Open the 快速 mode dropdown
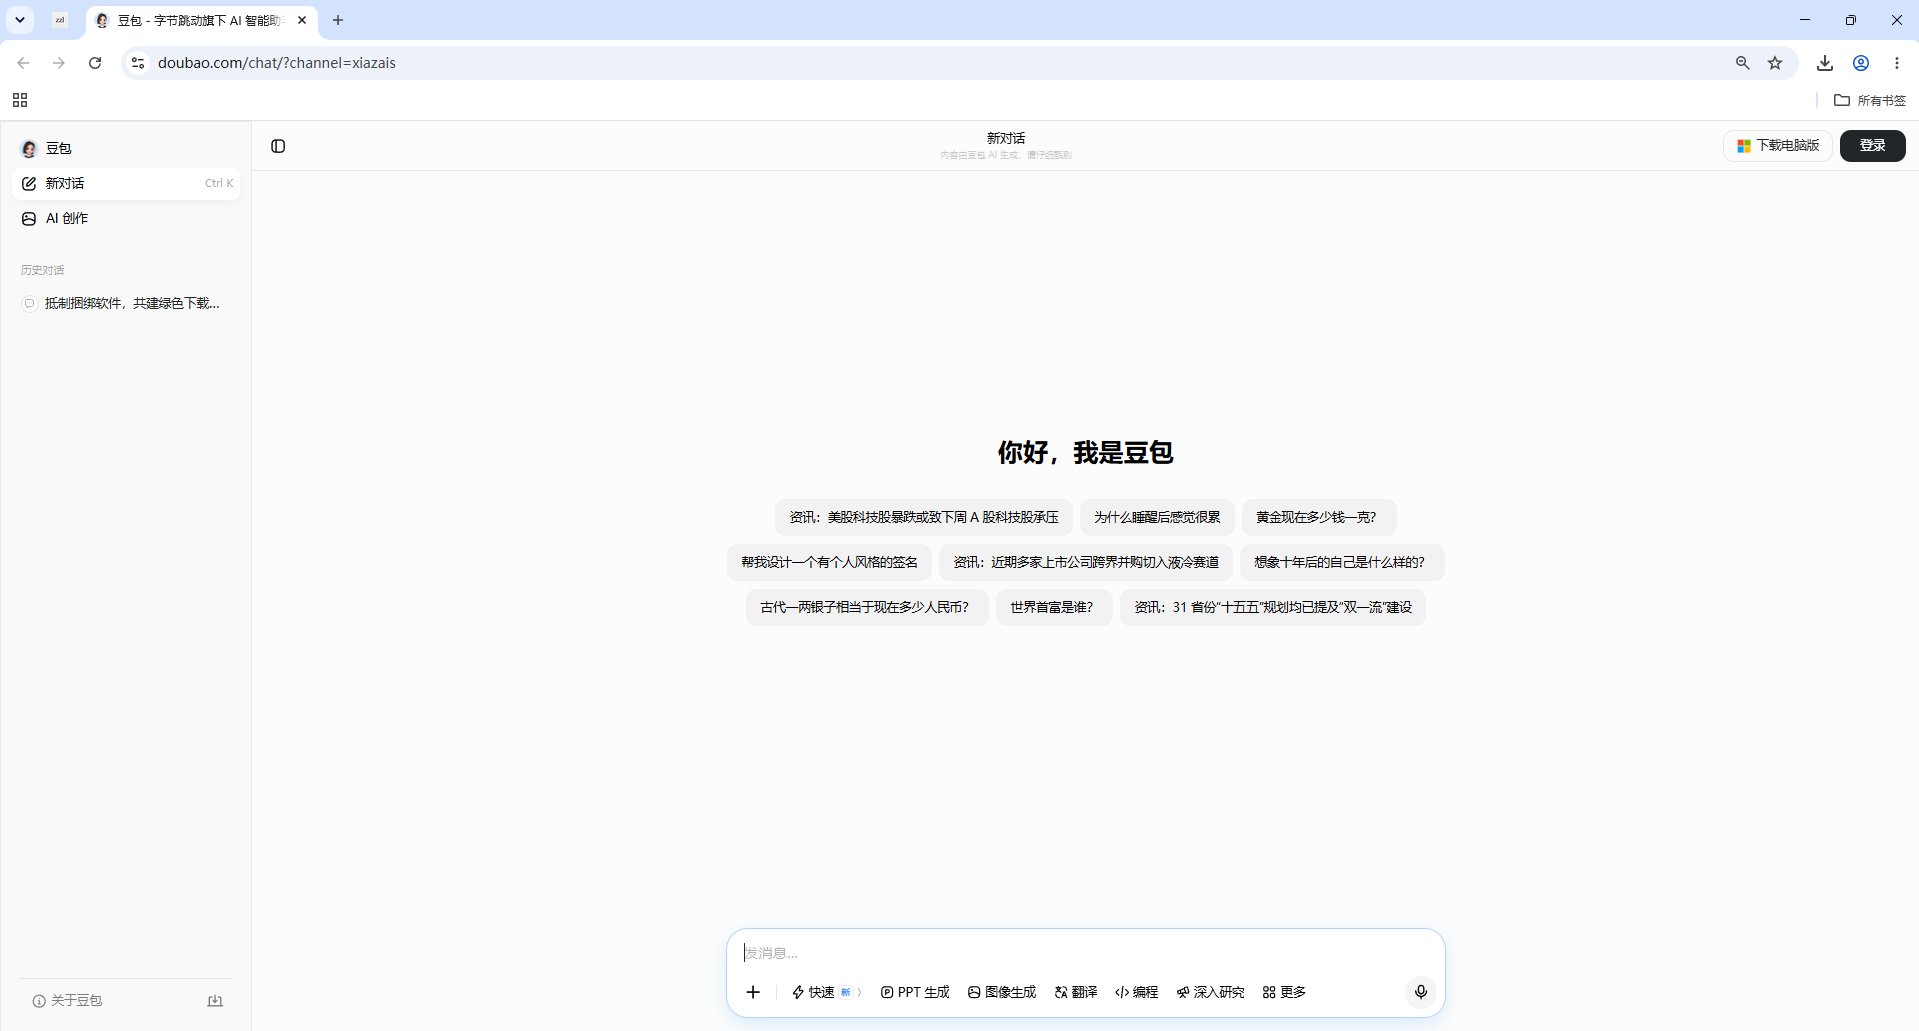The width and height of the screenshot is (1919, 1031). click(x=826, y=992)
